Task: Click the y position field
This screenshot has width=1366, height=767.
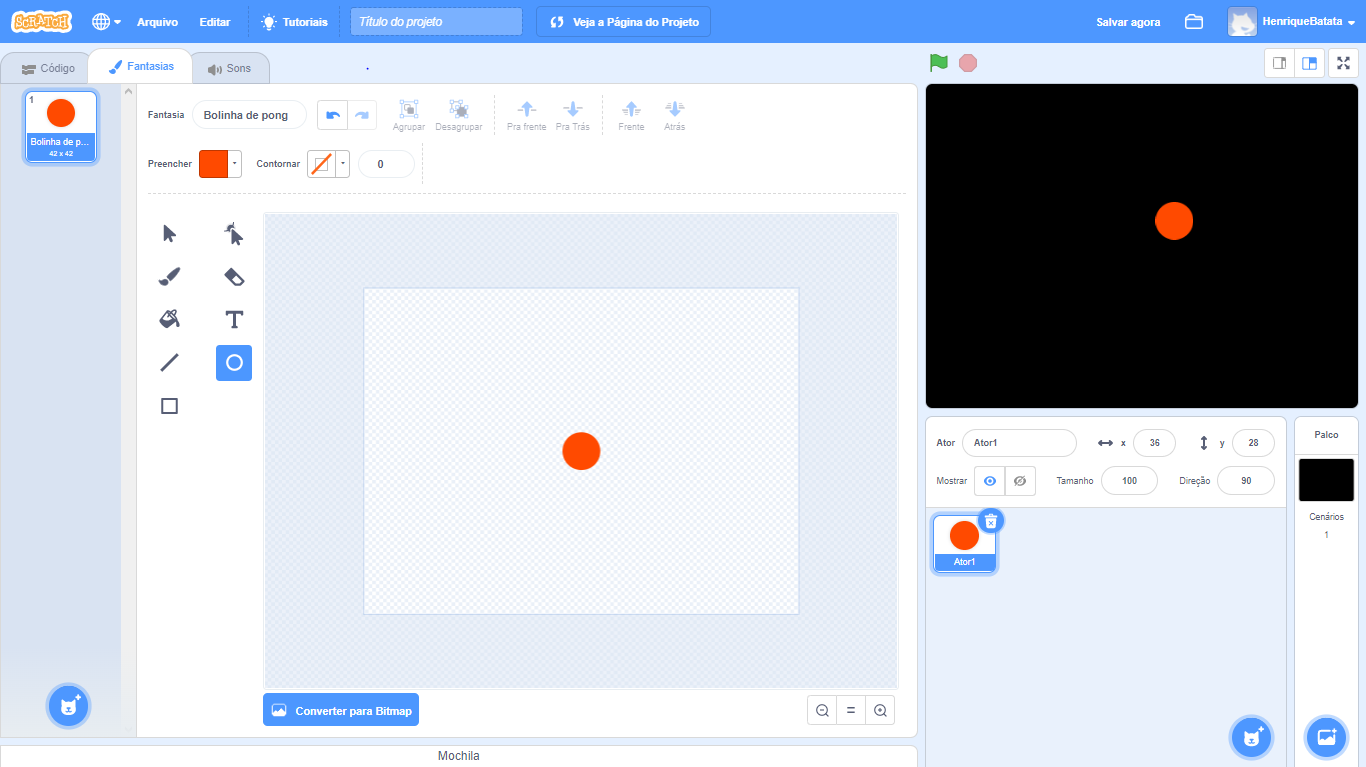Action: [x=1253, y=443]
